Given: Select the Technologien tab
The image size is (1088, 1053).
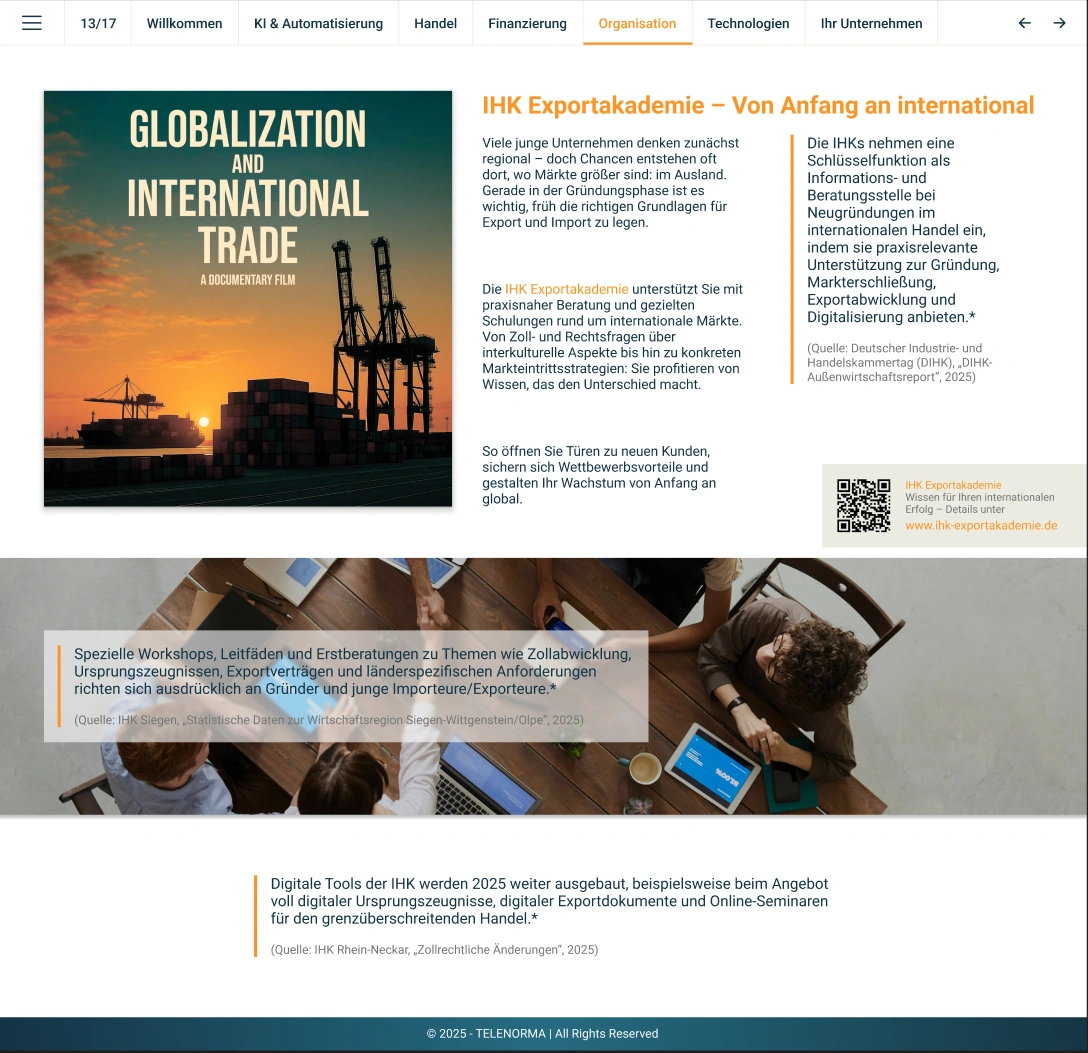Looking at the screenshot, I should (748, 22).
